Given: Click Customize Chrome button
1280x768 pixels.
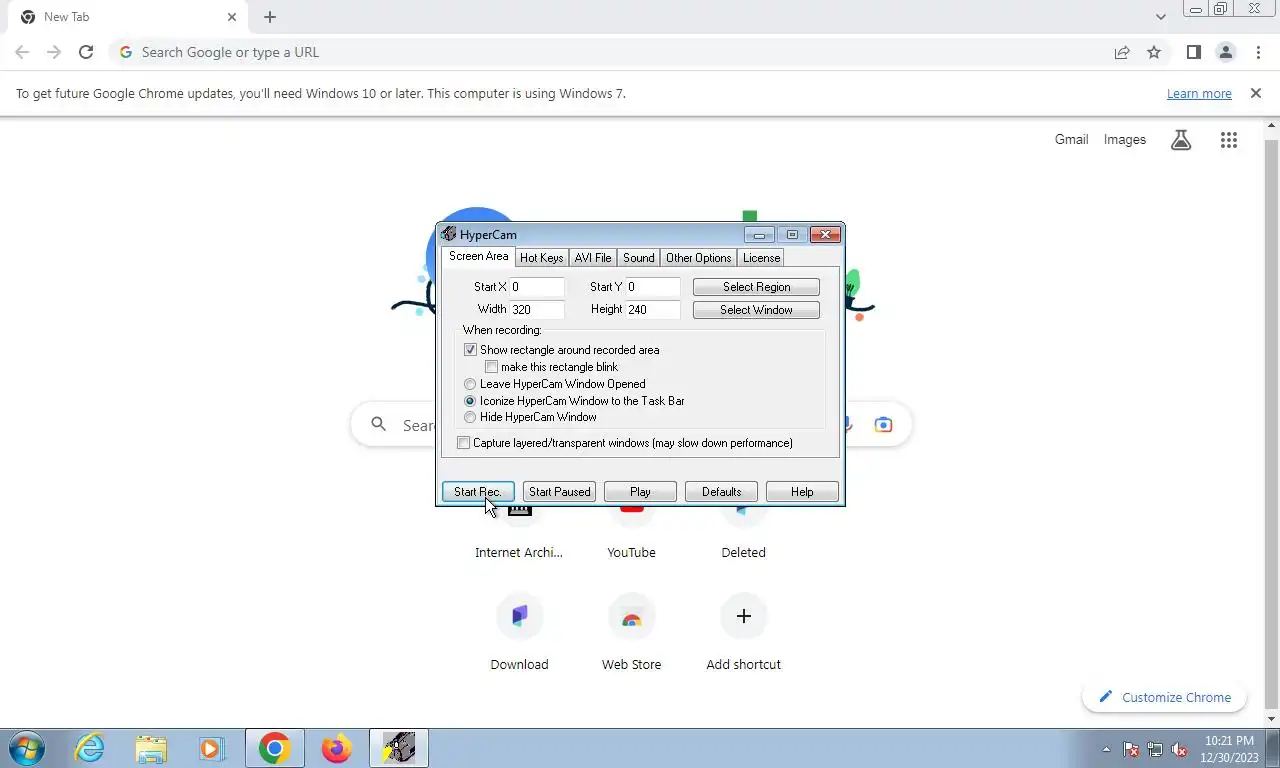Looking at the screenshot, I should [1164, 697].
